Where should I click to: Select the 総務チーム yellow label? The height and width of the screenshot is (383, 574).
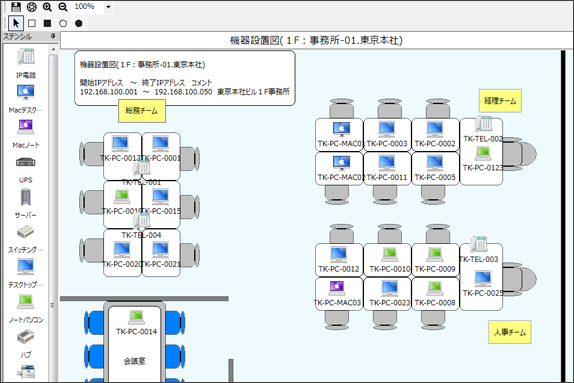pyautogui.click(x=142, y=111)
